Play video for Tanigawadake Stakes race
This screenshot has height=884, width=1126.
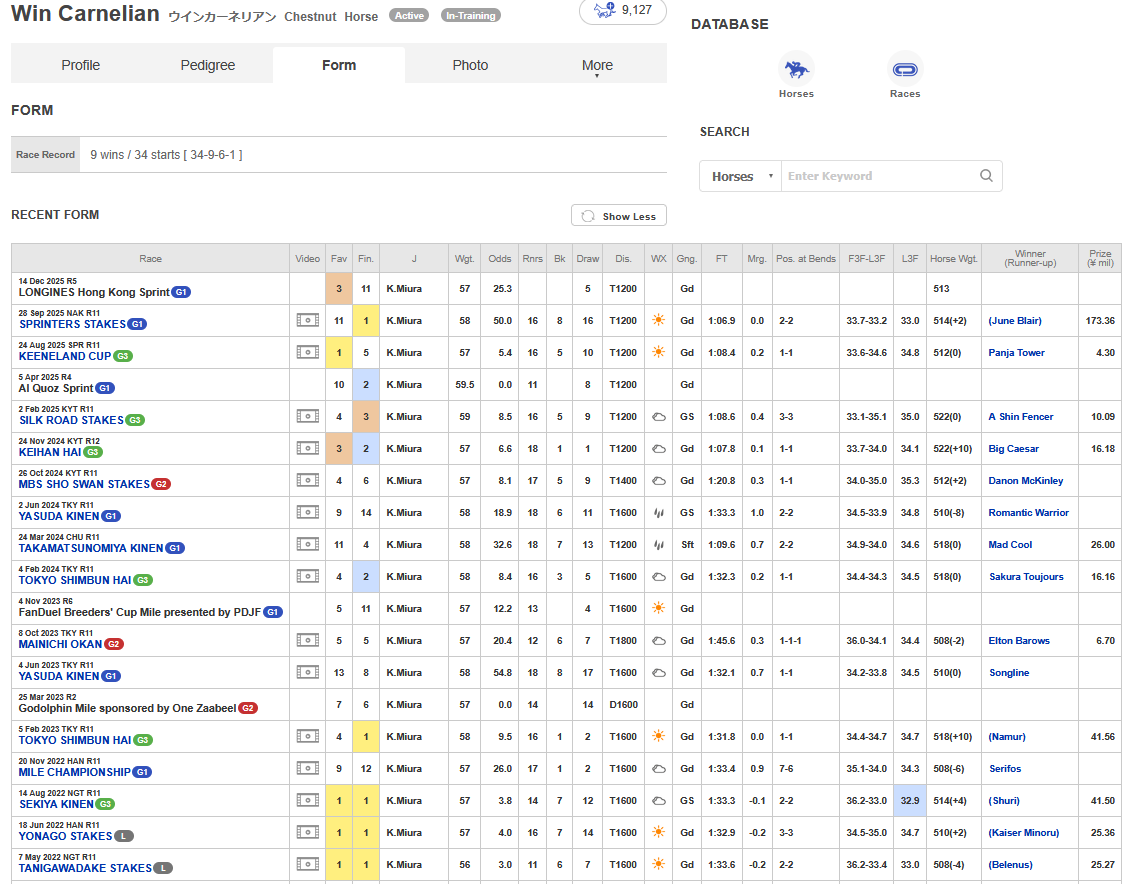[x=307, y=865]
